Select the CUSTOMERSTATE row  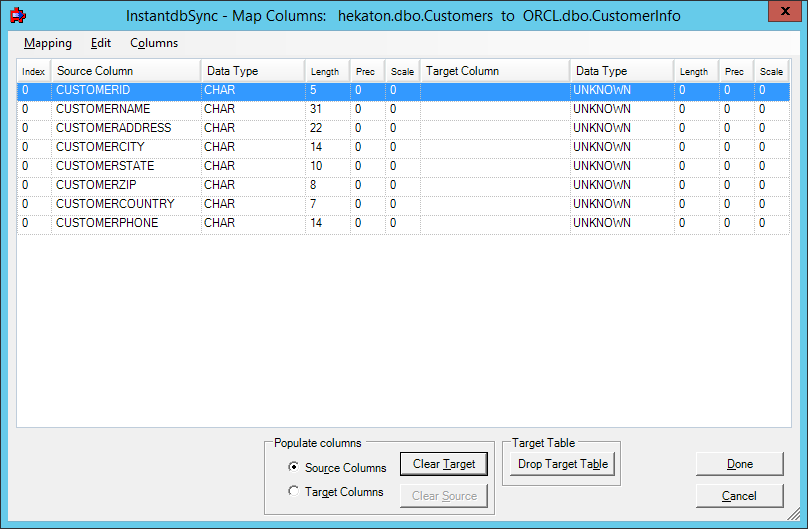click(x=403, y=166)
